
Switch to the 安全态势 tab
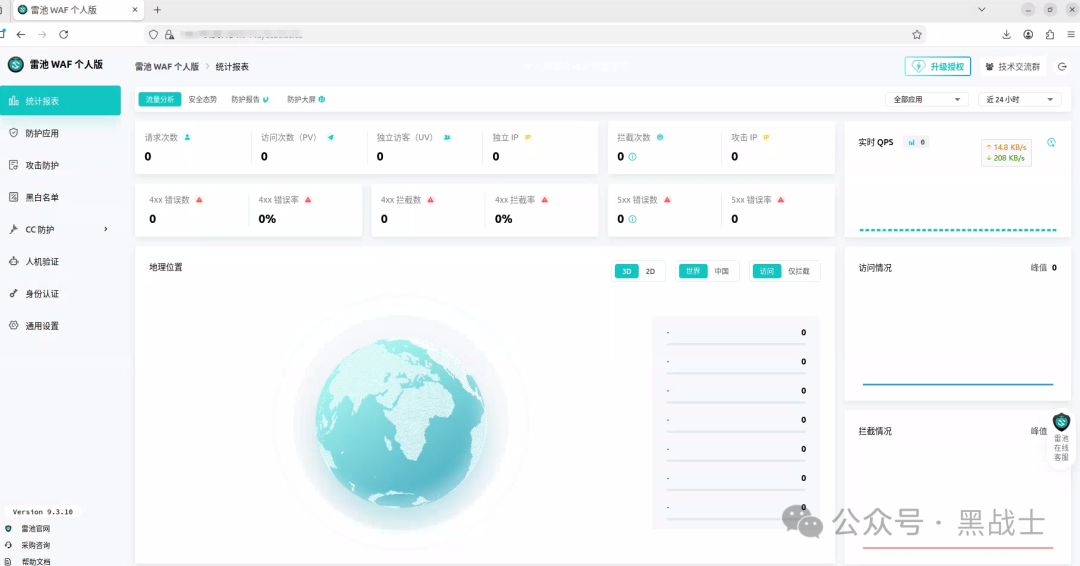pos(202,99)
